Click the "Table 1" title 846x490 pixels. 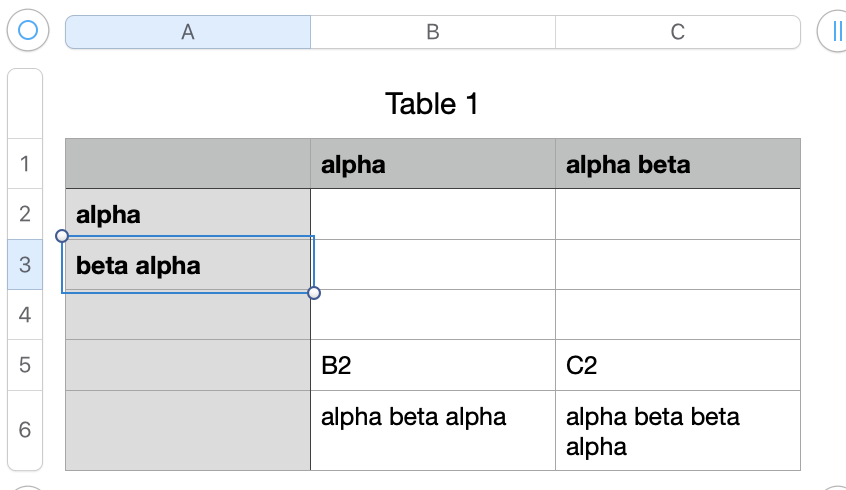pyautogui.click(x=432, y=103)
